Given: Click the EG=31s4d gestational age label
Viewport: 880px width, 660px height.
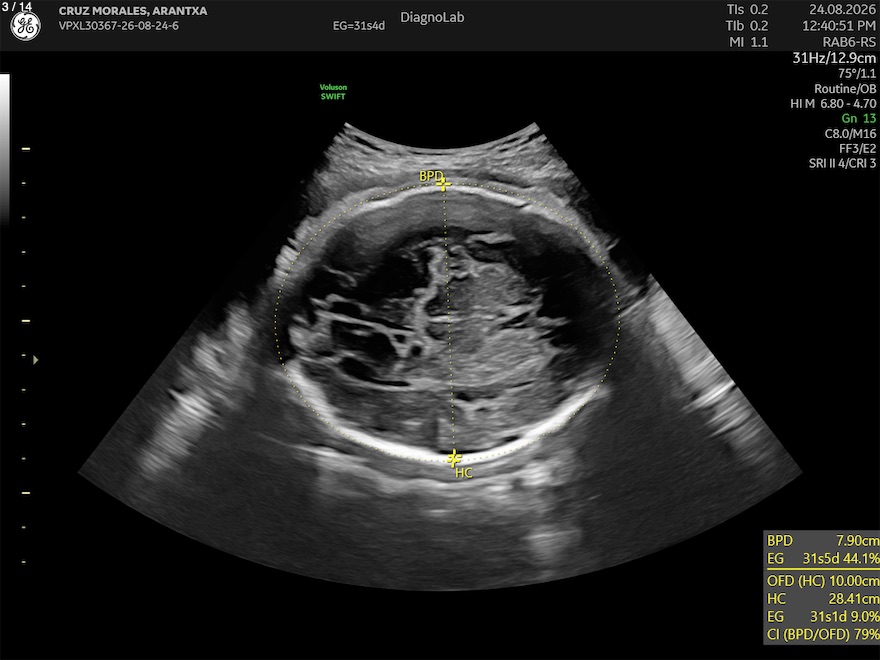Looking at the screenshot, I should [x=359, y=26].
